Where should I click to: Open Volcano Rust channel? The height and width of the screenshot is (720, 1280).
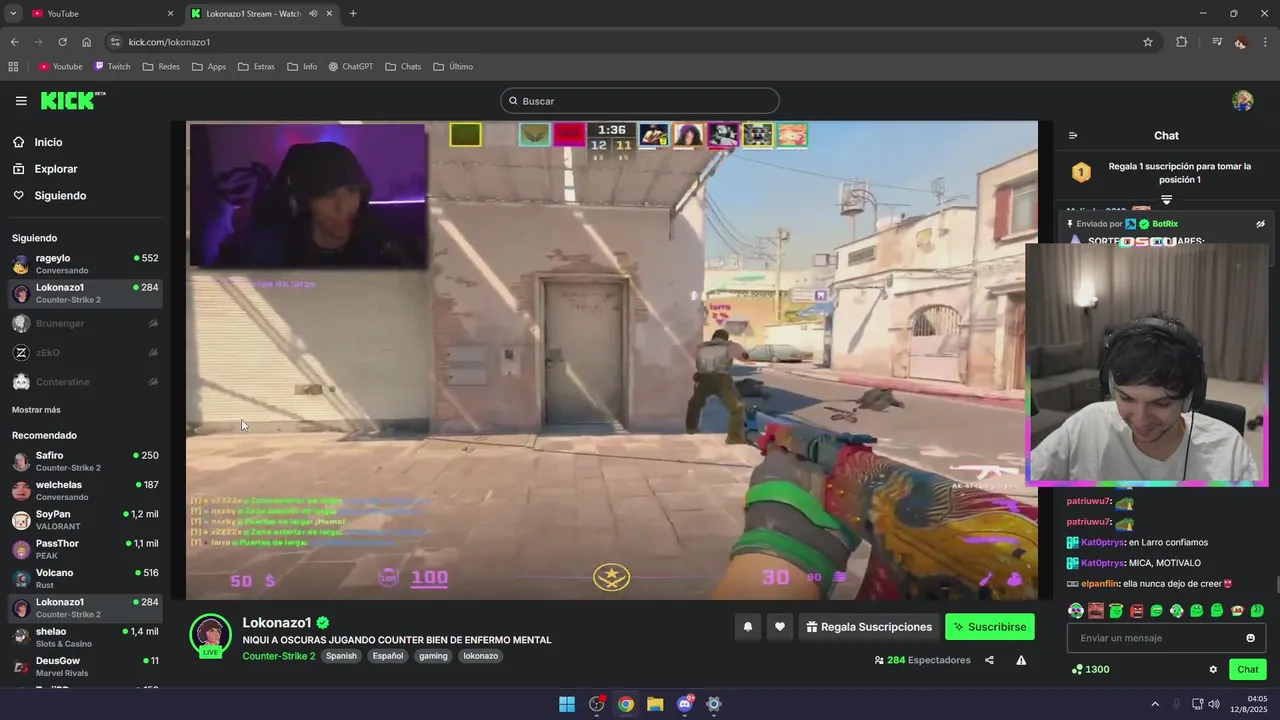(x=84, y=578)
